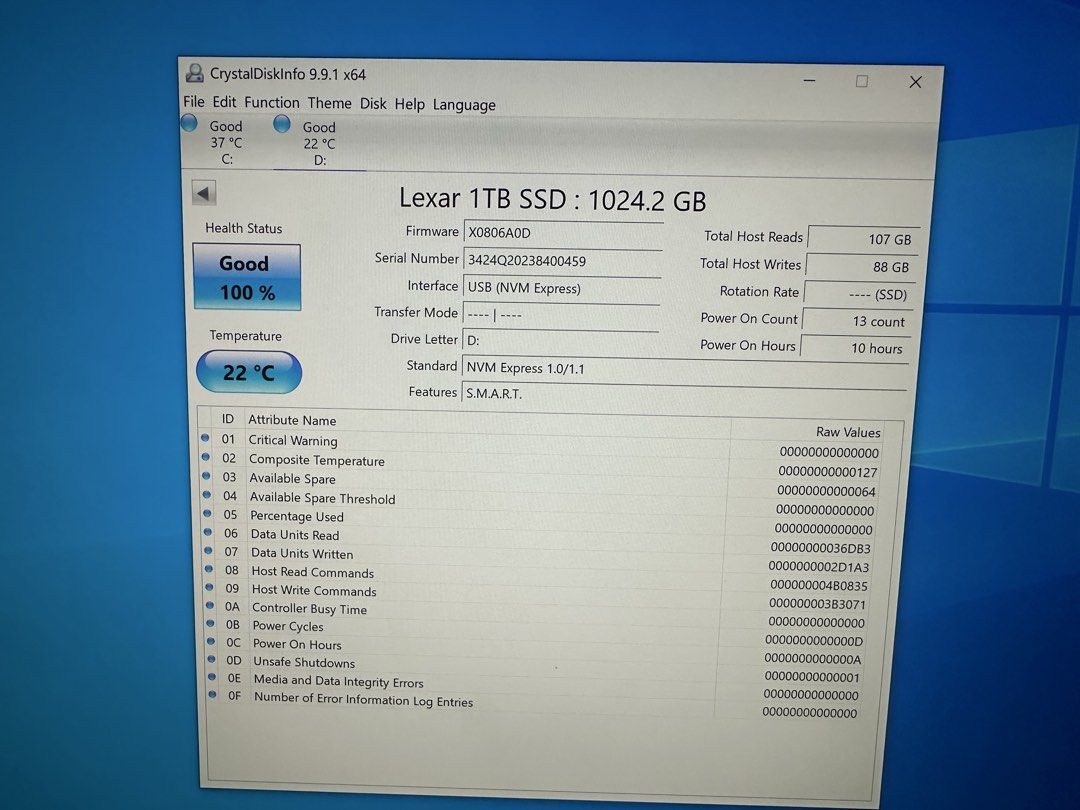Click the Power On Count value 13 count
1080x810 pixels.
pyautogui.click(x=857, y=321)
